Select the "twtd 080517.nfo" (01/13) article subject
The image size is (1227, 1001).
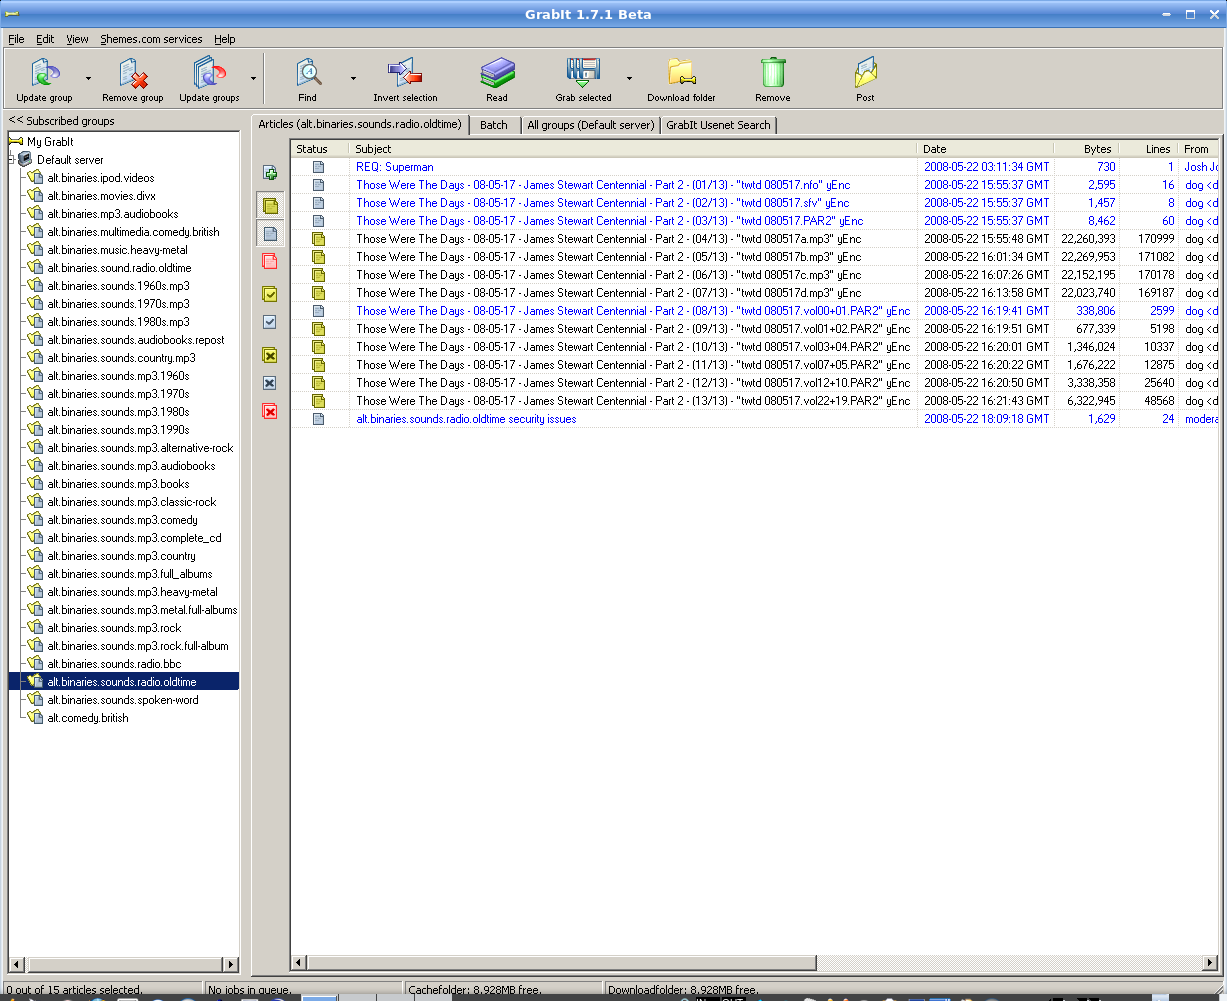[x=603, y=185]
